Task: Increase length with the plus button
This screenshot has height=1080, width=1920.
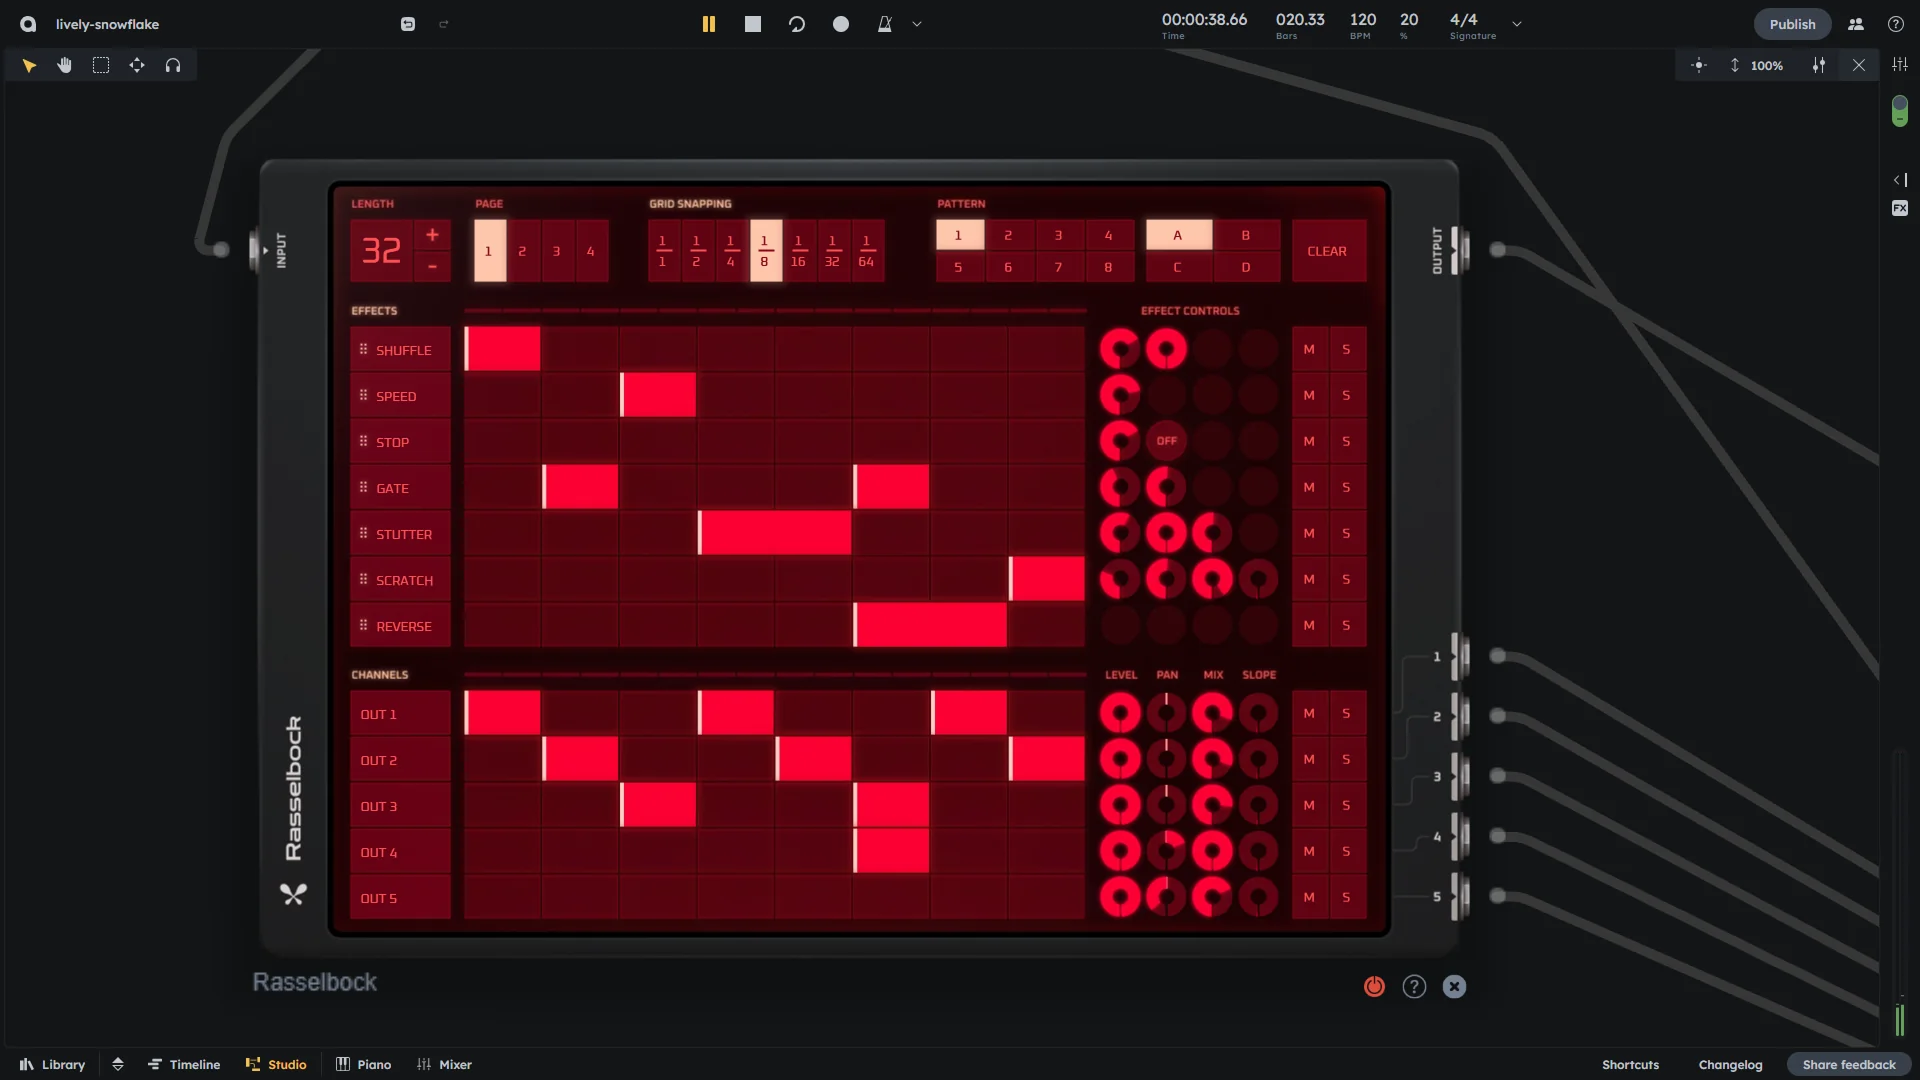Action: coord(432,235)
